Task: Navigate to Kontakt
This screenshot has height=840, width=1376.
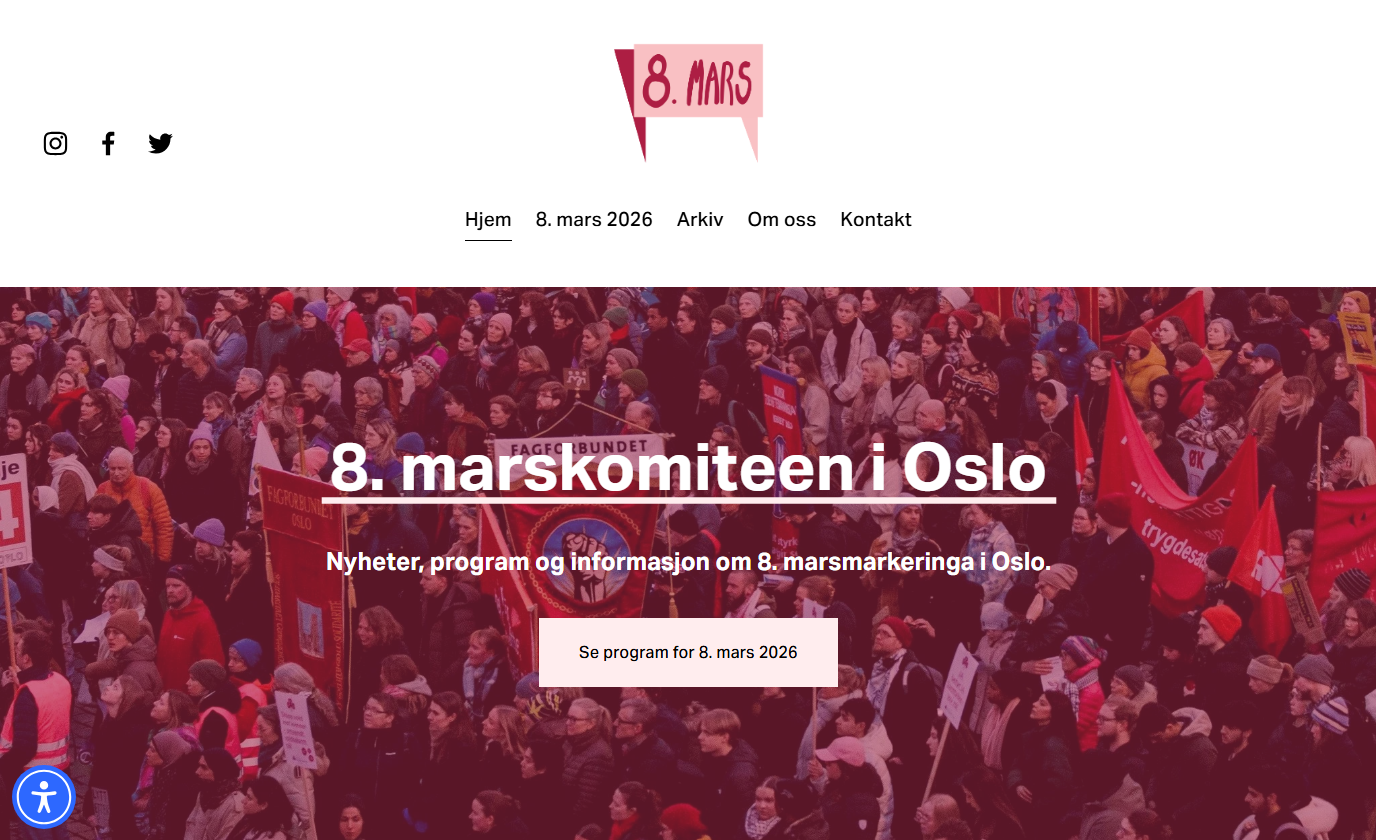Action: coord(876,219)
